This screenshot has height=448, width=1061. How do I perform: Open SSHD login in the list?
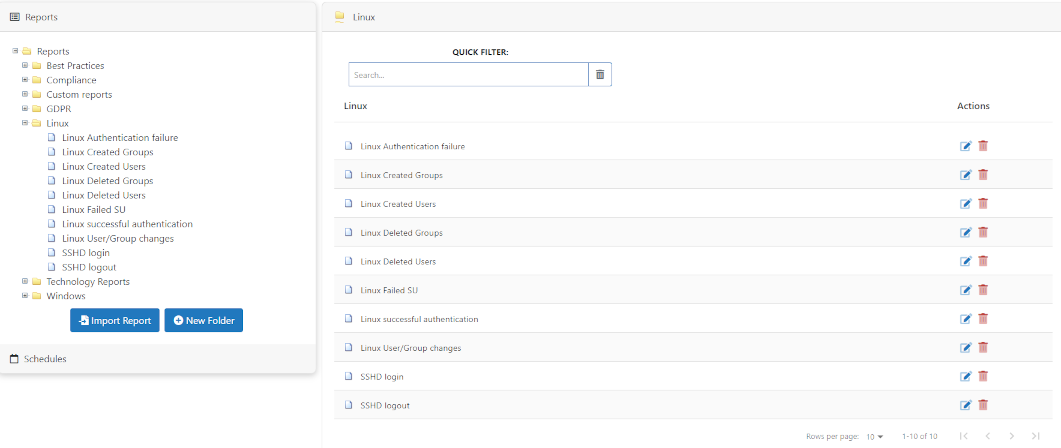[382, 376]
